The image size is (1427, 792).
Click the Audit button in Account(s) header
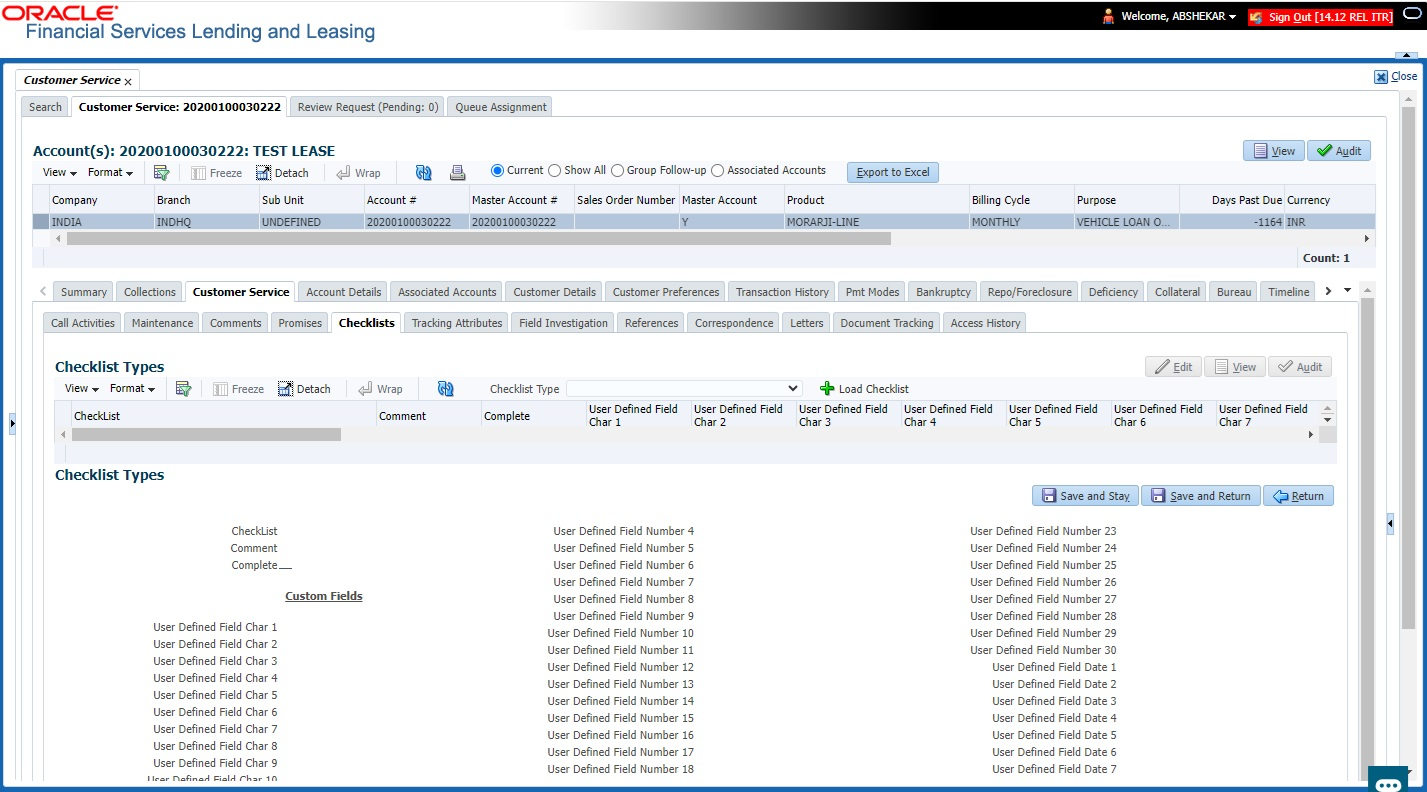point(1339,151)
